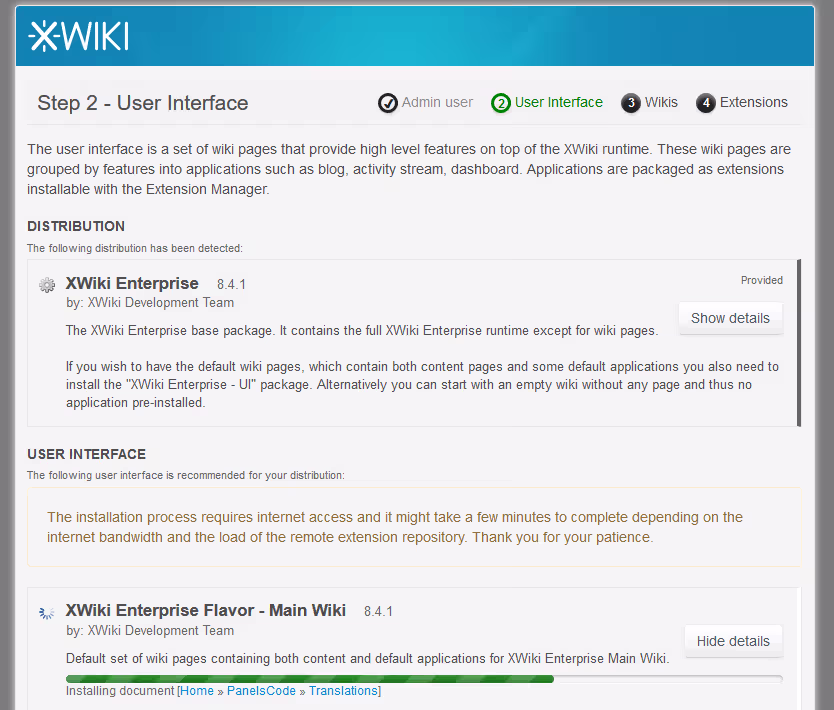Viewport: 834px width, 710px height.
Task: Open the PanelsCode link
Action: point(261,691)
